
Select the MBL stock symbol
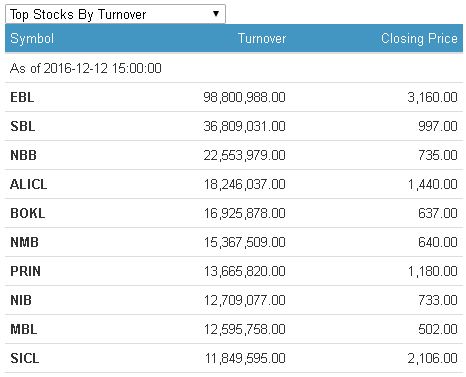tap(24, 329)
